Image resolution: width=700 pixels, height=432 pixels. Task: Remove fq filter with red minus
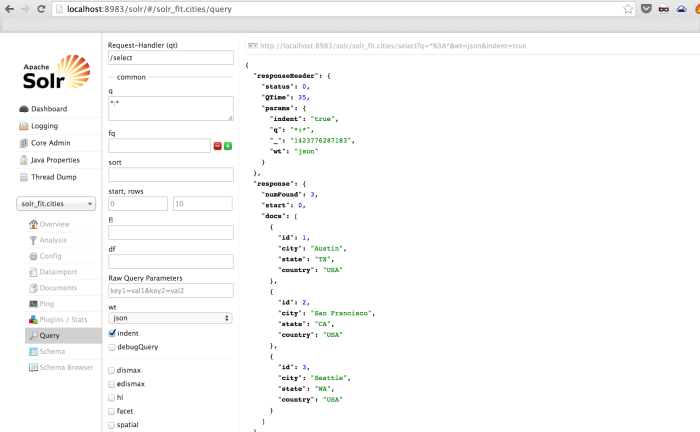point(217,146)
